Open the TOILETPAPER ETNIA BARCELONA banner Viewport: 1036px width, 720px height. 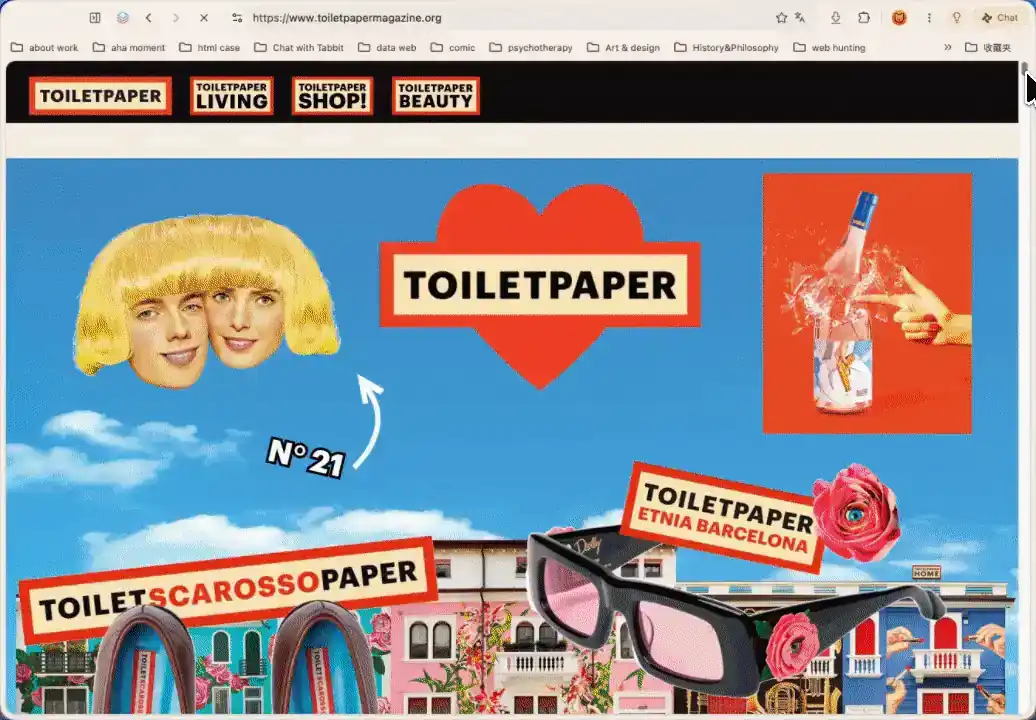click(x=725, y=517)
